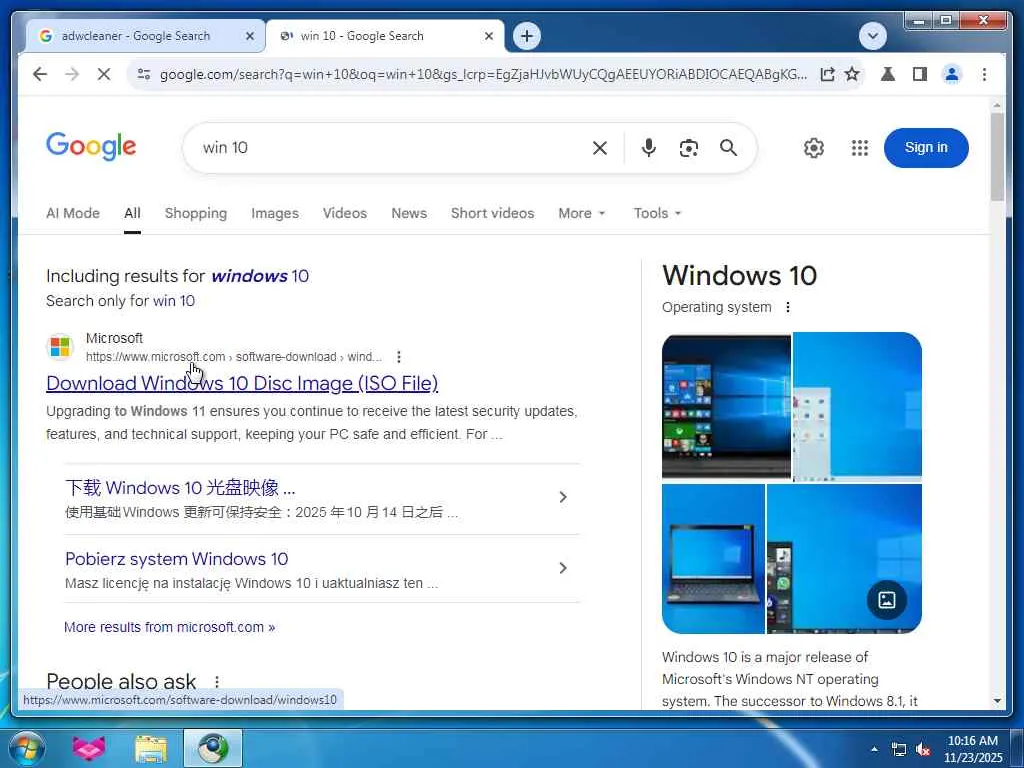Click the scrollbar down arrow
This screenshot has height=768, width=1024.
(997, 701)
